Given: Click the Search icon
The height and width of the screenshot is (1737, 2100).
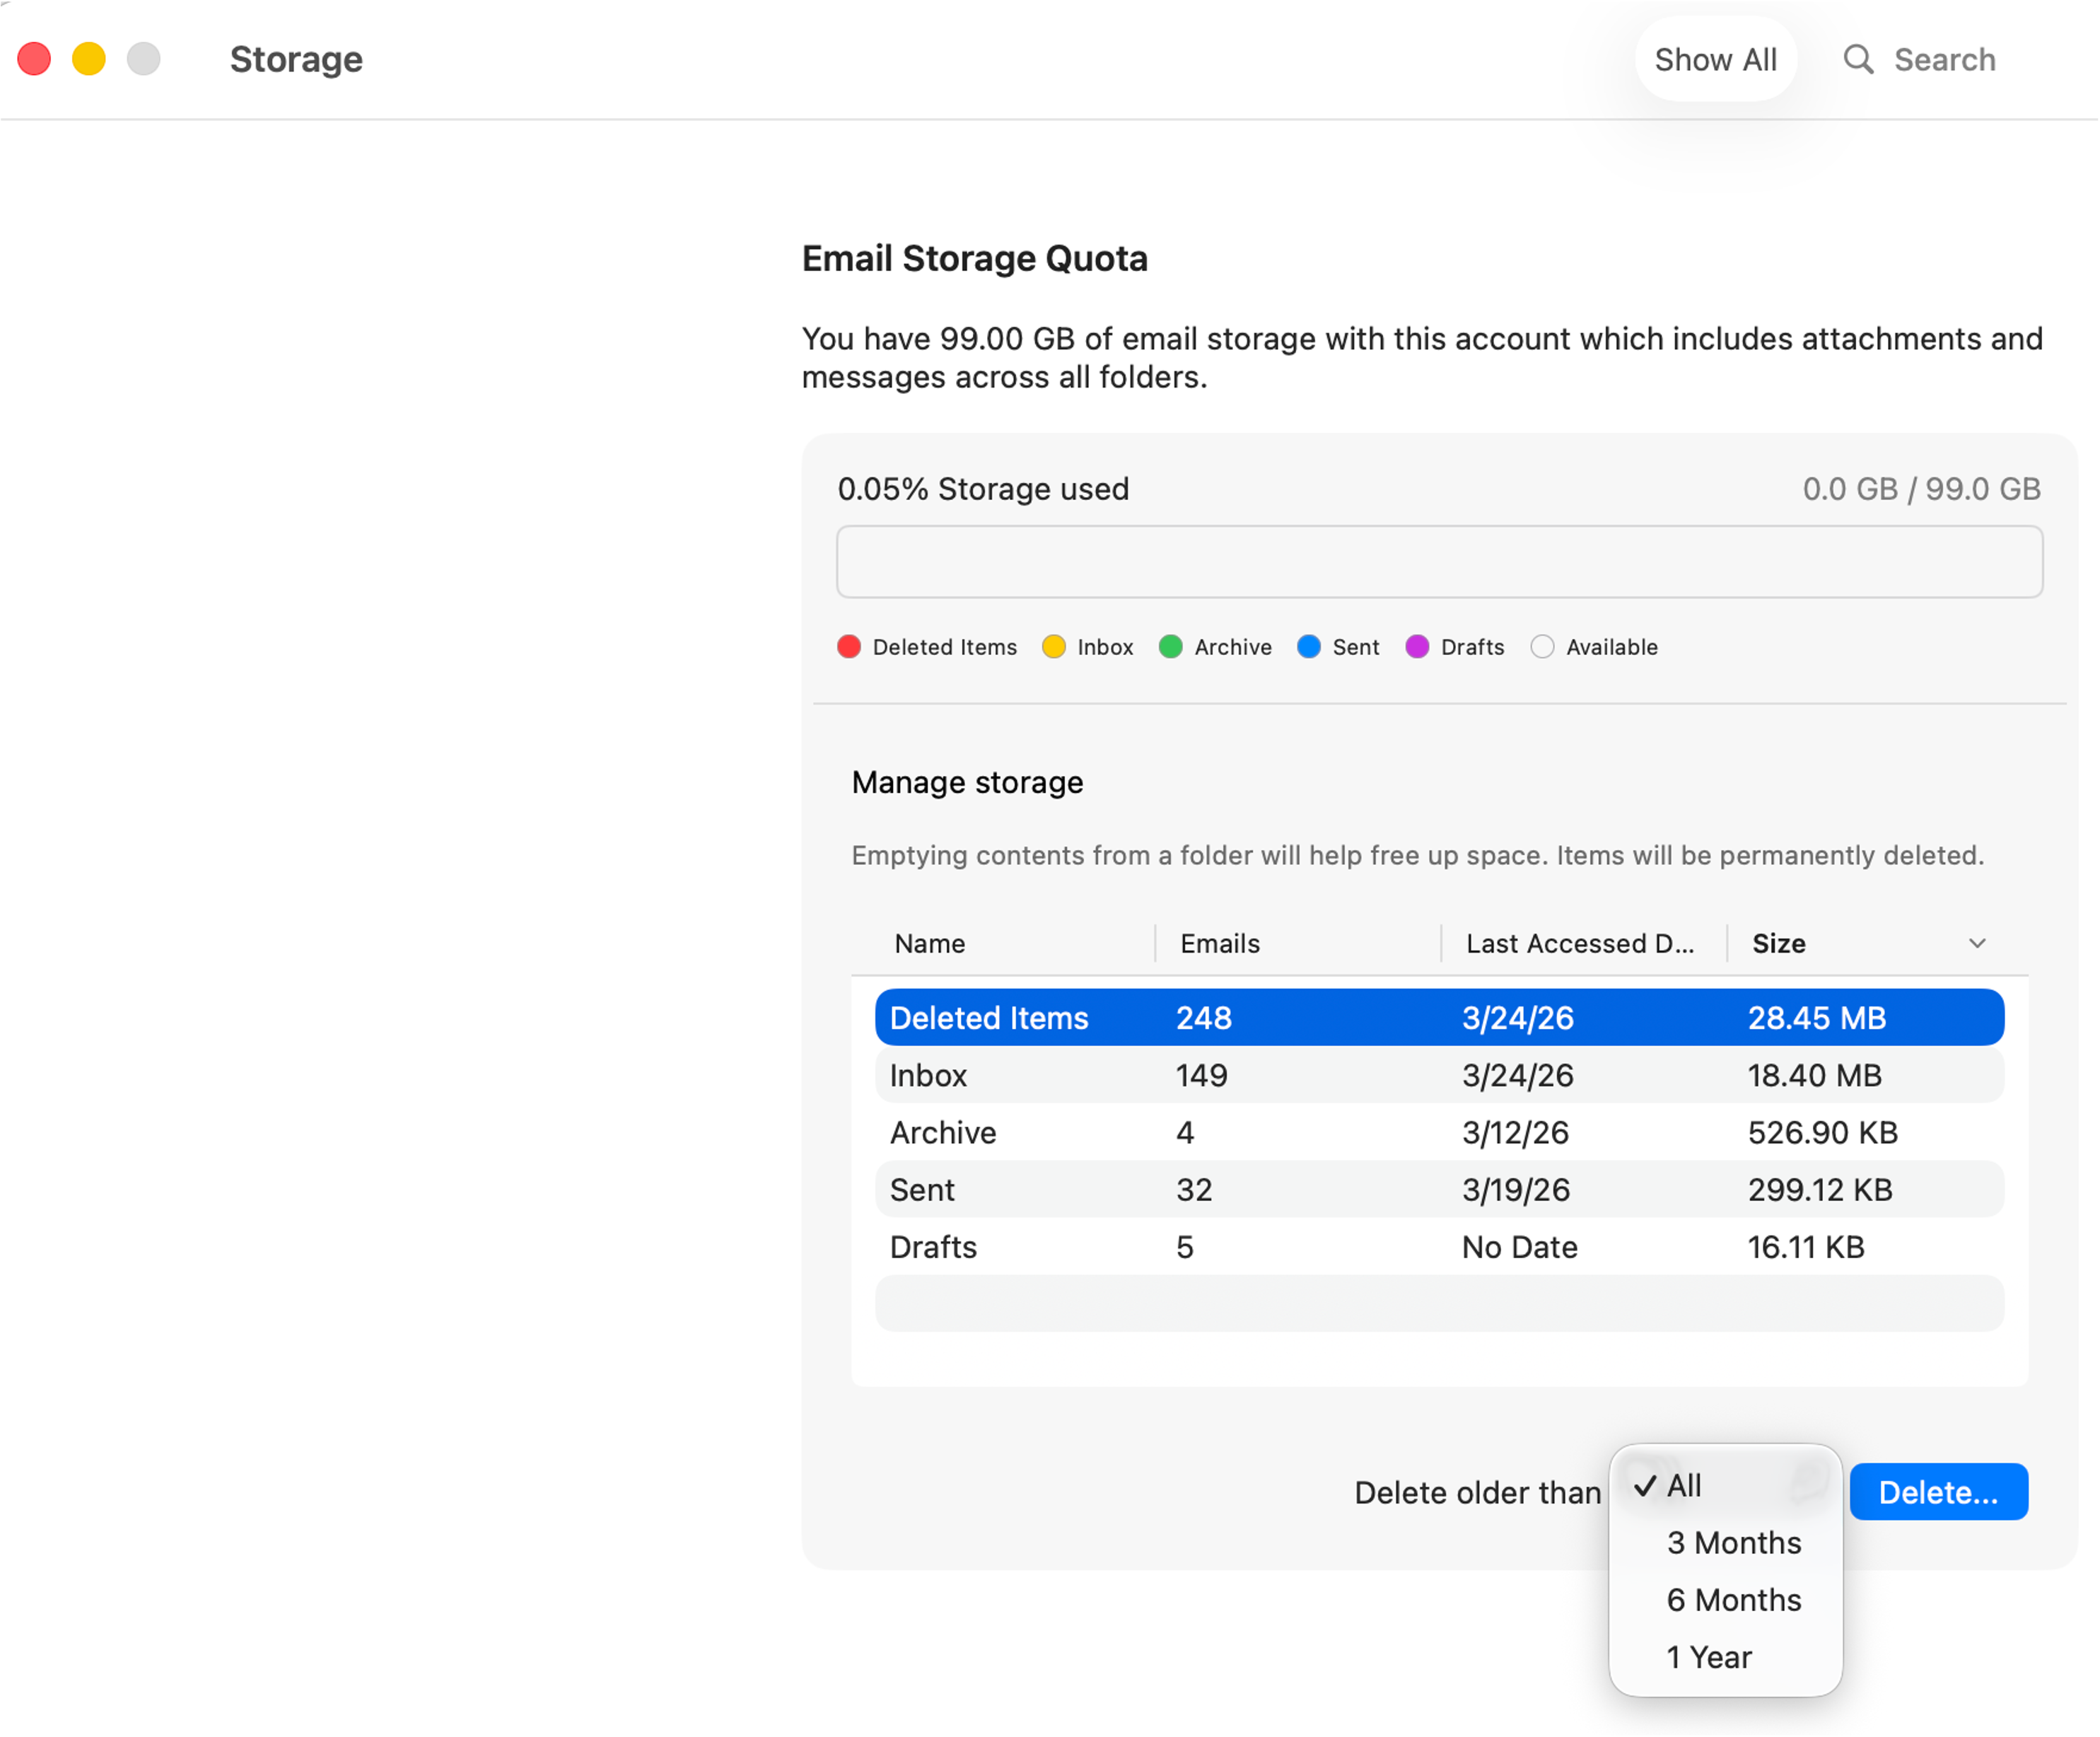Looking at the screenshot, I should (1860, 59).
